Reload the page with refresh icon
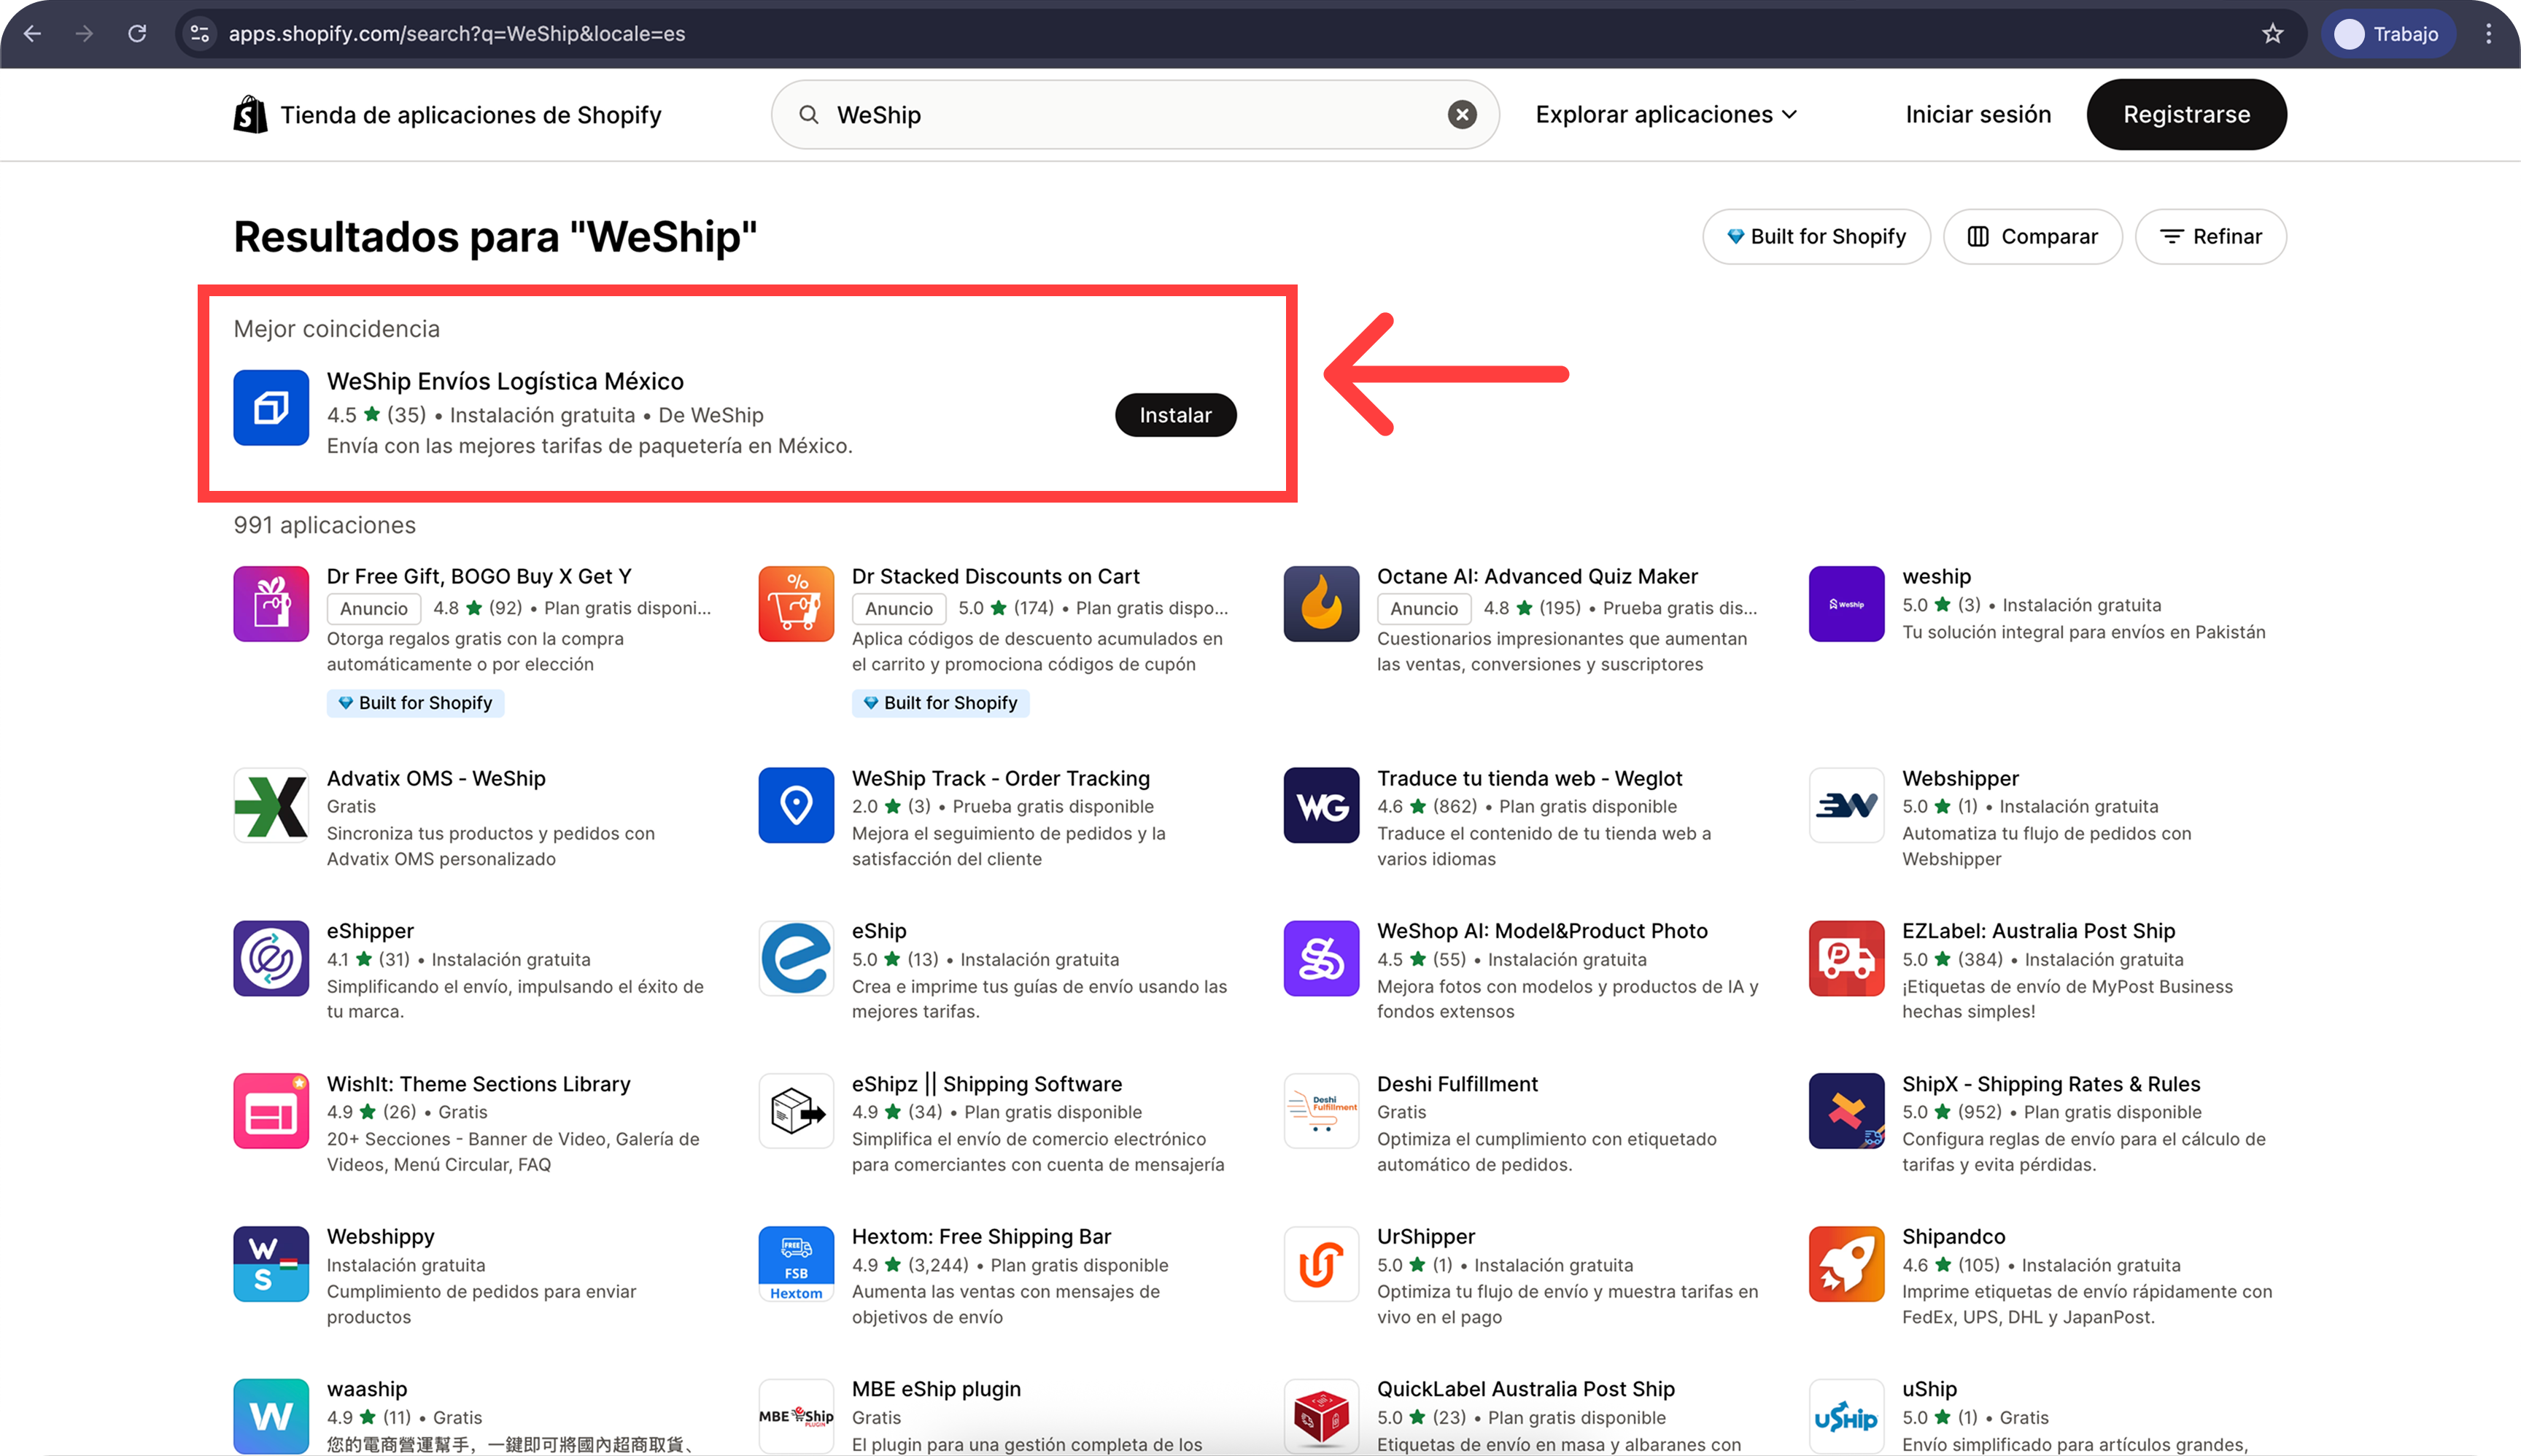 [137, 34]
